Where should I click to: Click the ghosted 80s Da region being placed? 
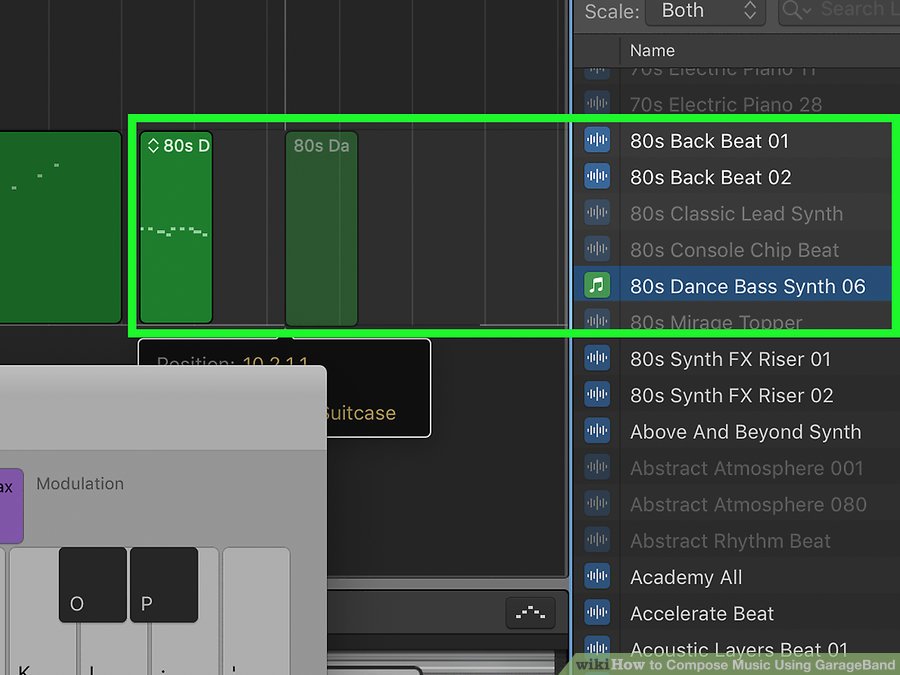coord(321,228)
